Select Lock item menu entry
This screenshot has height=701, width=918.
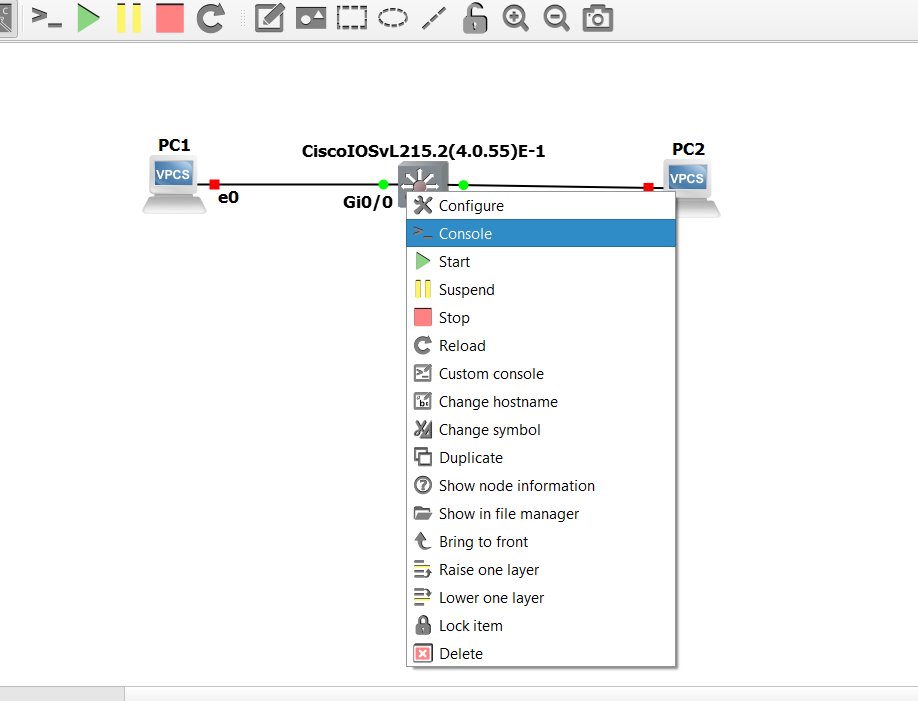point(541,627)
